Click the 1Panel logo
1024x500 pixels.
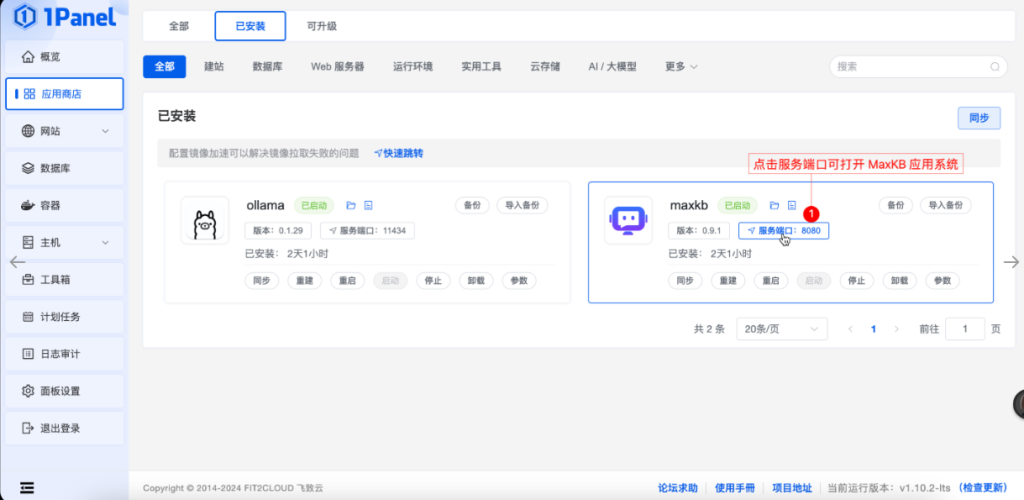[x=64, y=17]
